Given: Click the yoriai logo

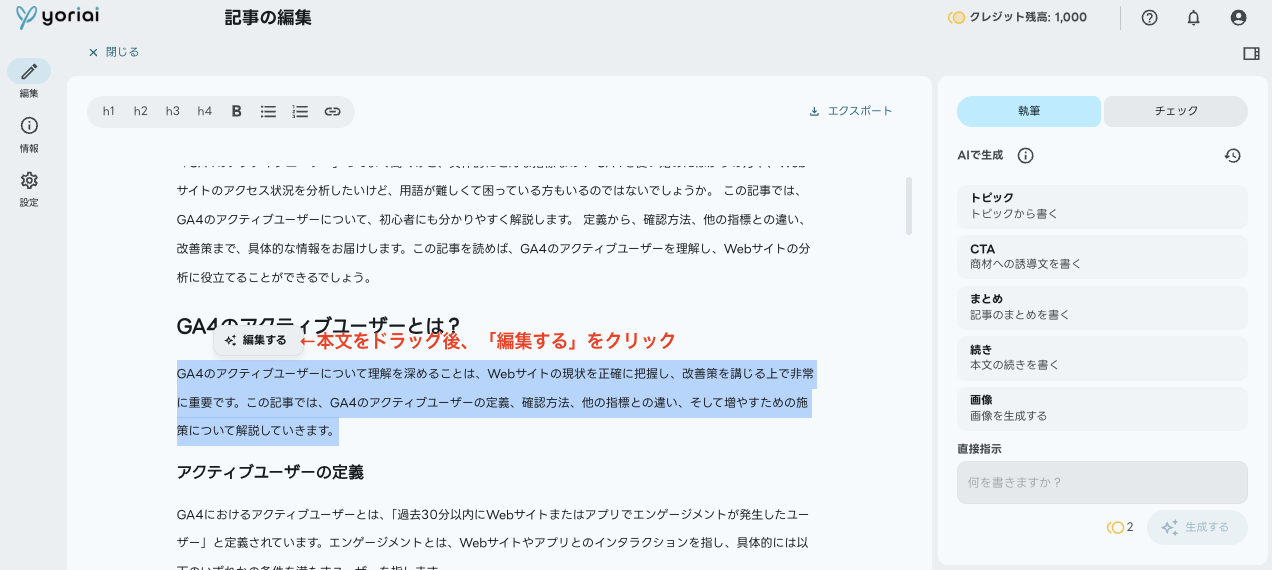Looking at the screenshot, I should coord(57,17).
